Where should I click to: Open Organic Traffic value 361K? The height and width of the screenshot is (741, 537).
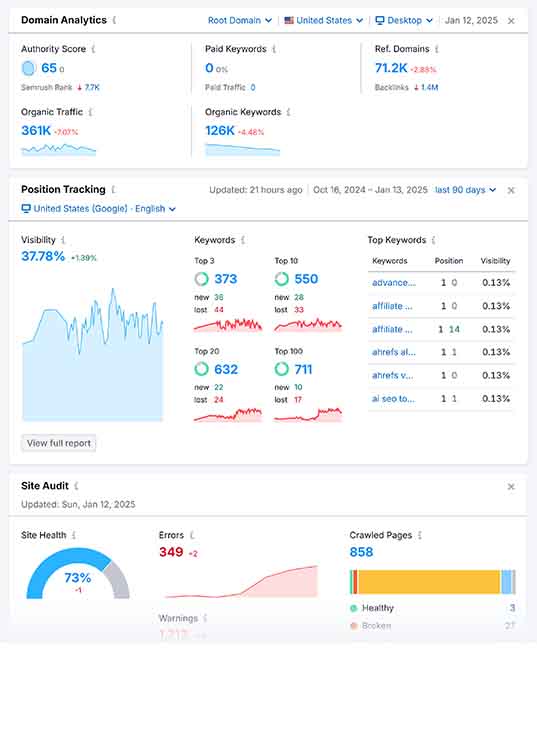(36, 130)
